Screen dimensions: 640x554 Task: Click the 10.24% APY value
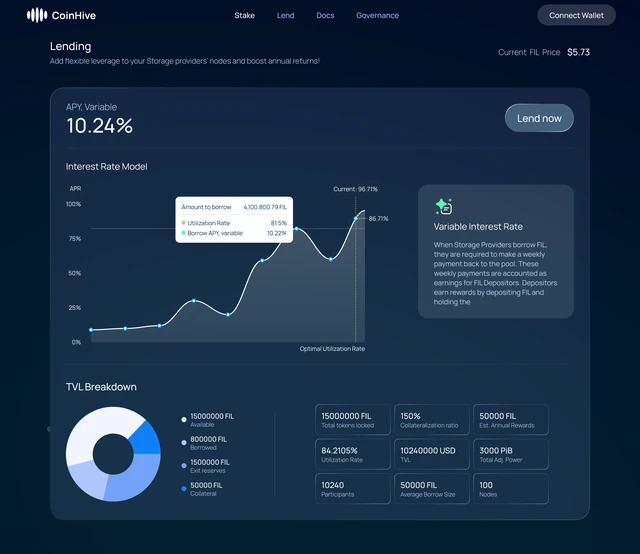tap(100, 125)
